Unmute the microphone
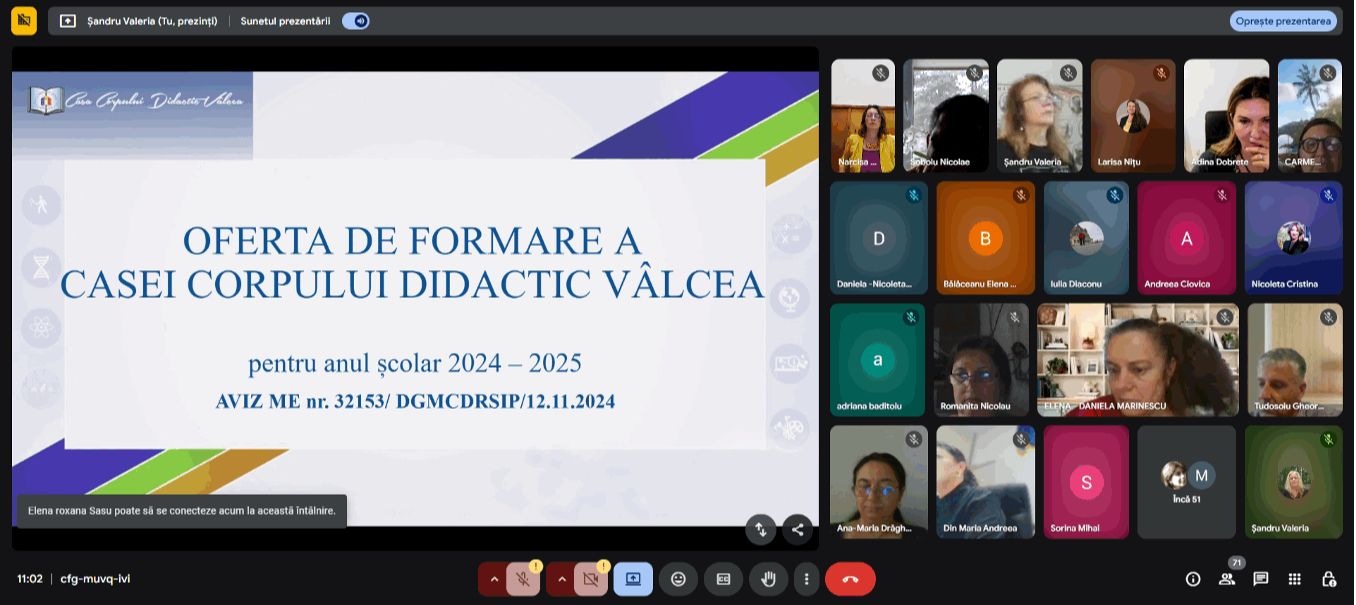This screenshot has height=605, width=1356. (522, 579)
